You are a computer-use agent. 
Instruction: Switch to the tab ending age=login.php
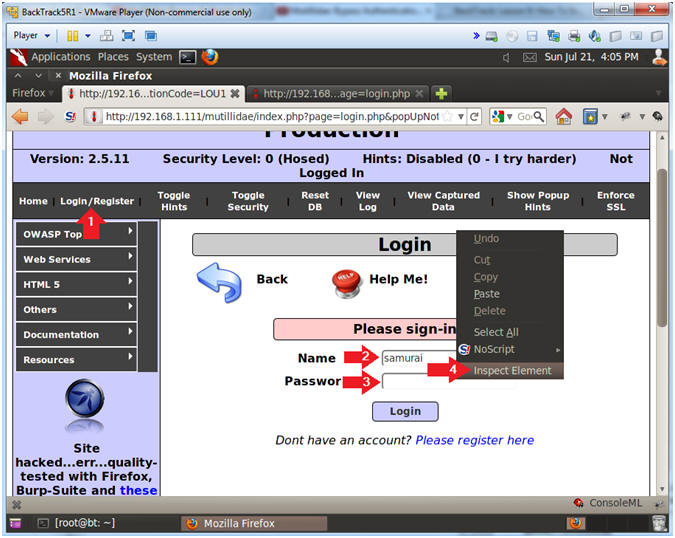tap(337, 93)
